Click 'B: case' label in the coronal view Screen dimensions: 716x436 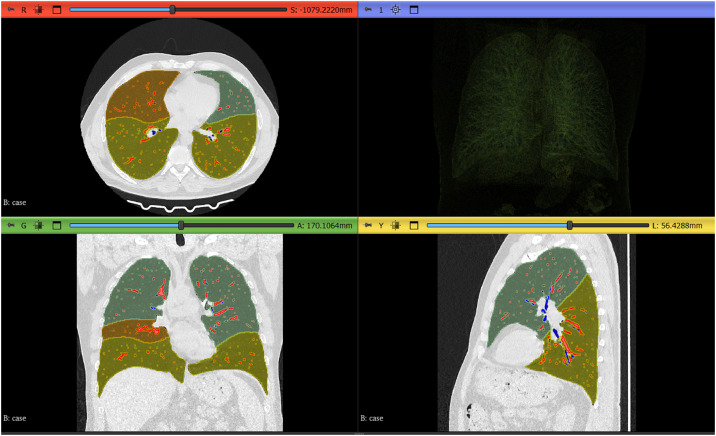[x=15, y=418]
